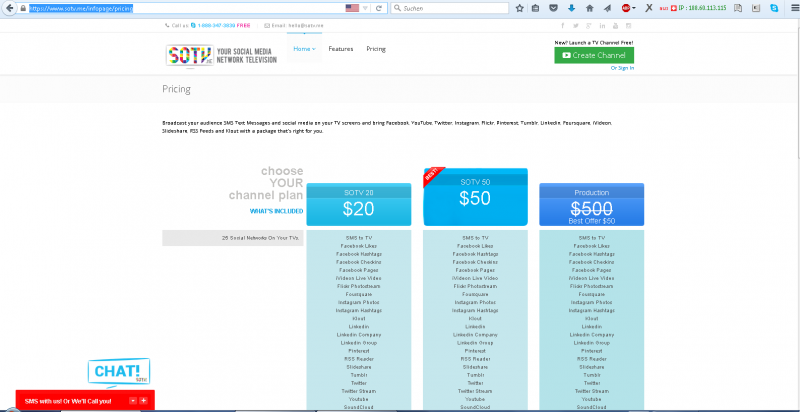Click Foursquare in Production column
This screenshot has width=800, height=412.
(592, 294)
